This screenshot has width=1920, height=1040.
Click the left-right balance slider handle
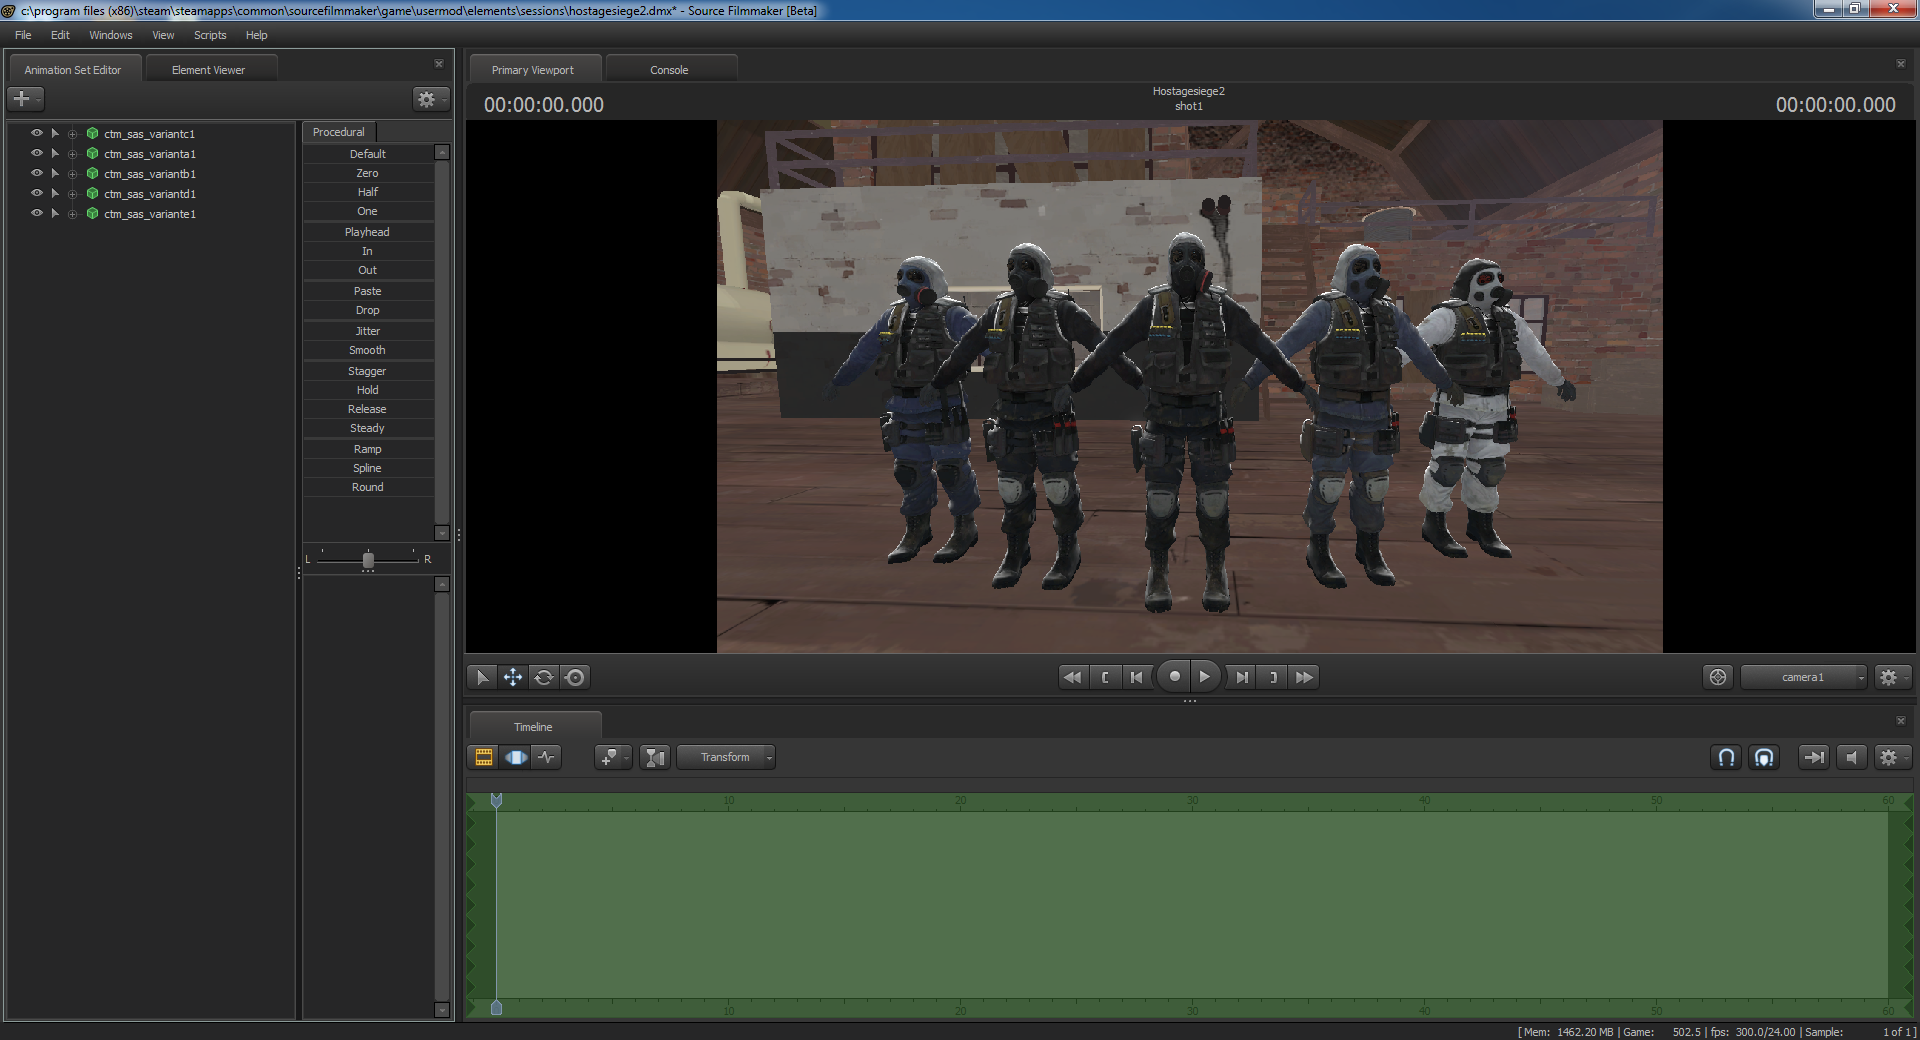(x=368, y=560)
